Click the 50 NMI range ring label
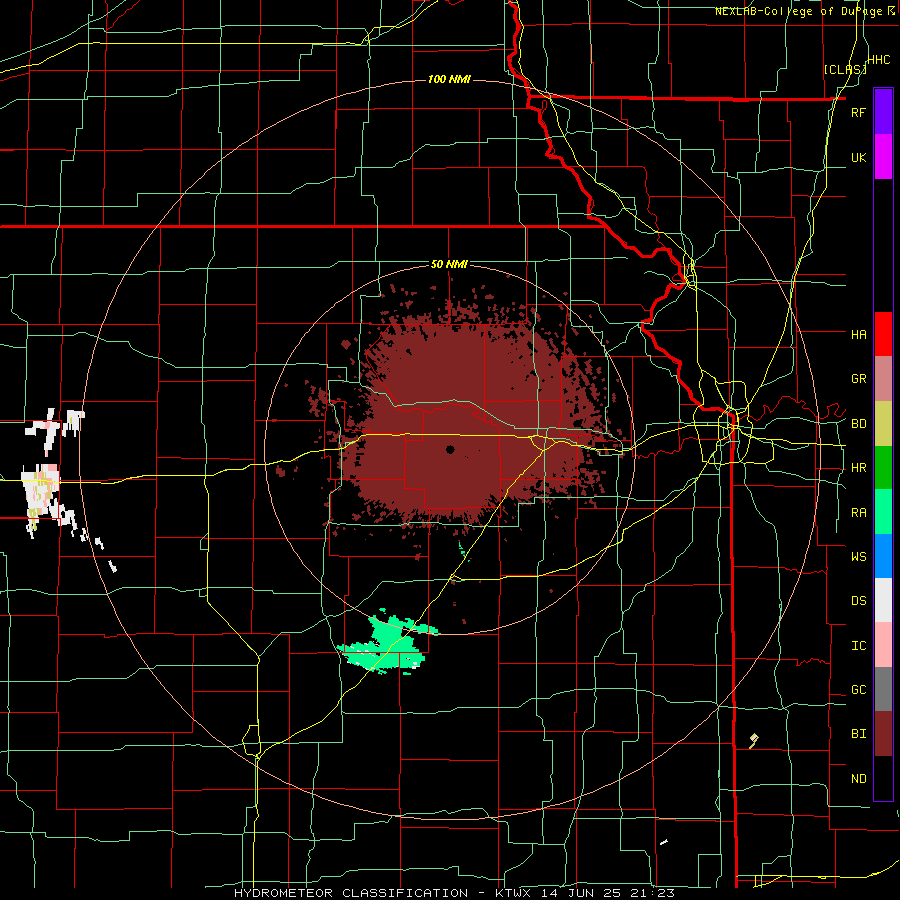This screenshot has width=900, height=900. 449,264
